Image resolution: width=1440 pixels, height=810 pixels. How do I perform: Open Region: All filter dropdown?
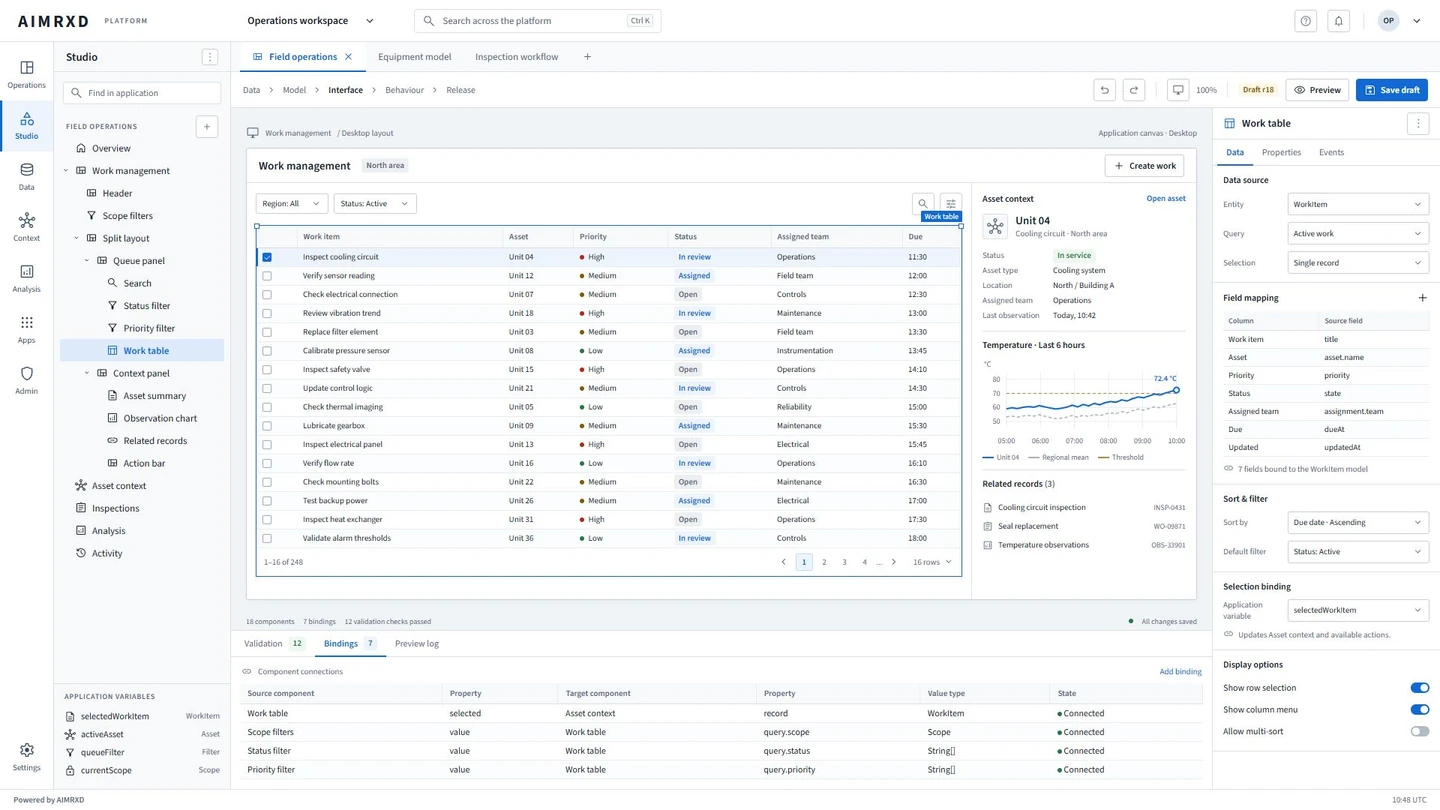(x=291, y=204)
